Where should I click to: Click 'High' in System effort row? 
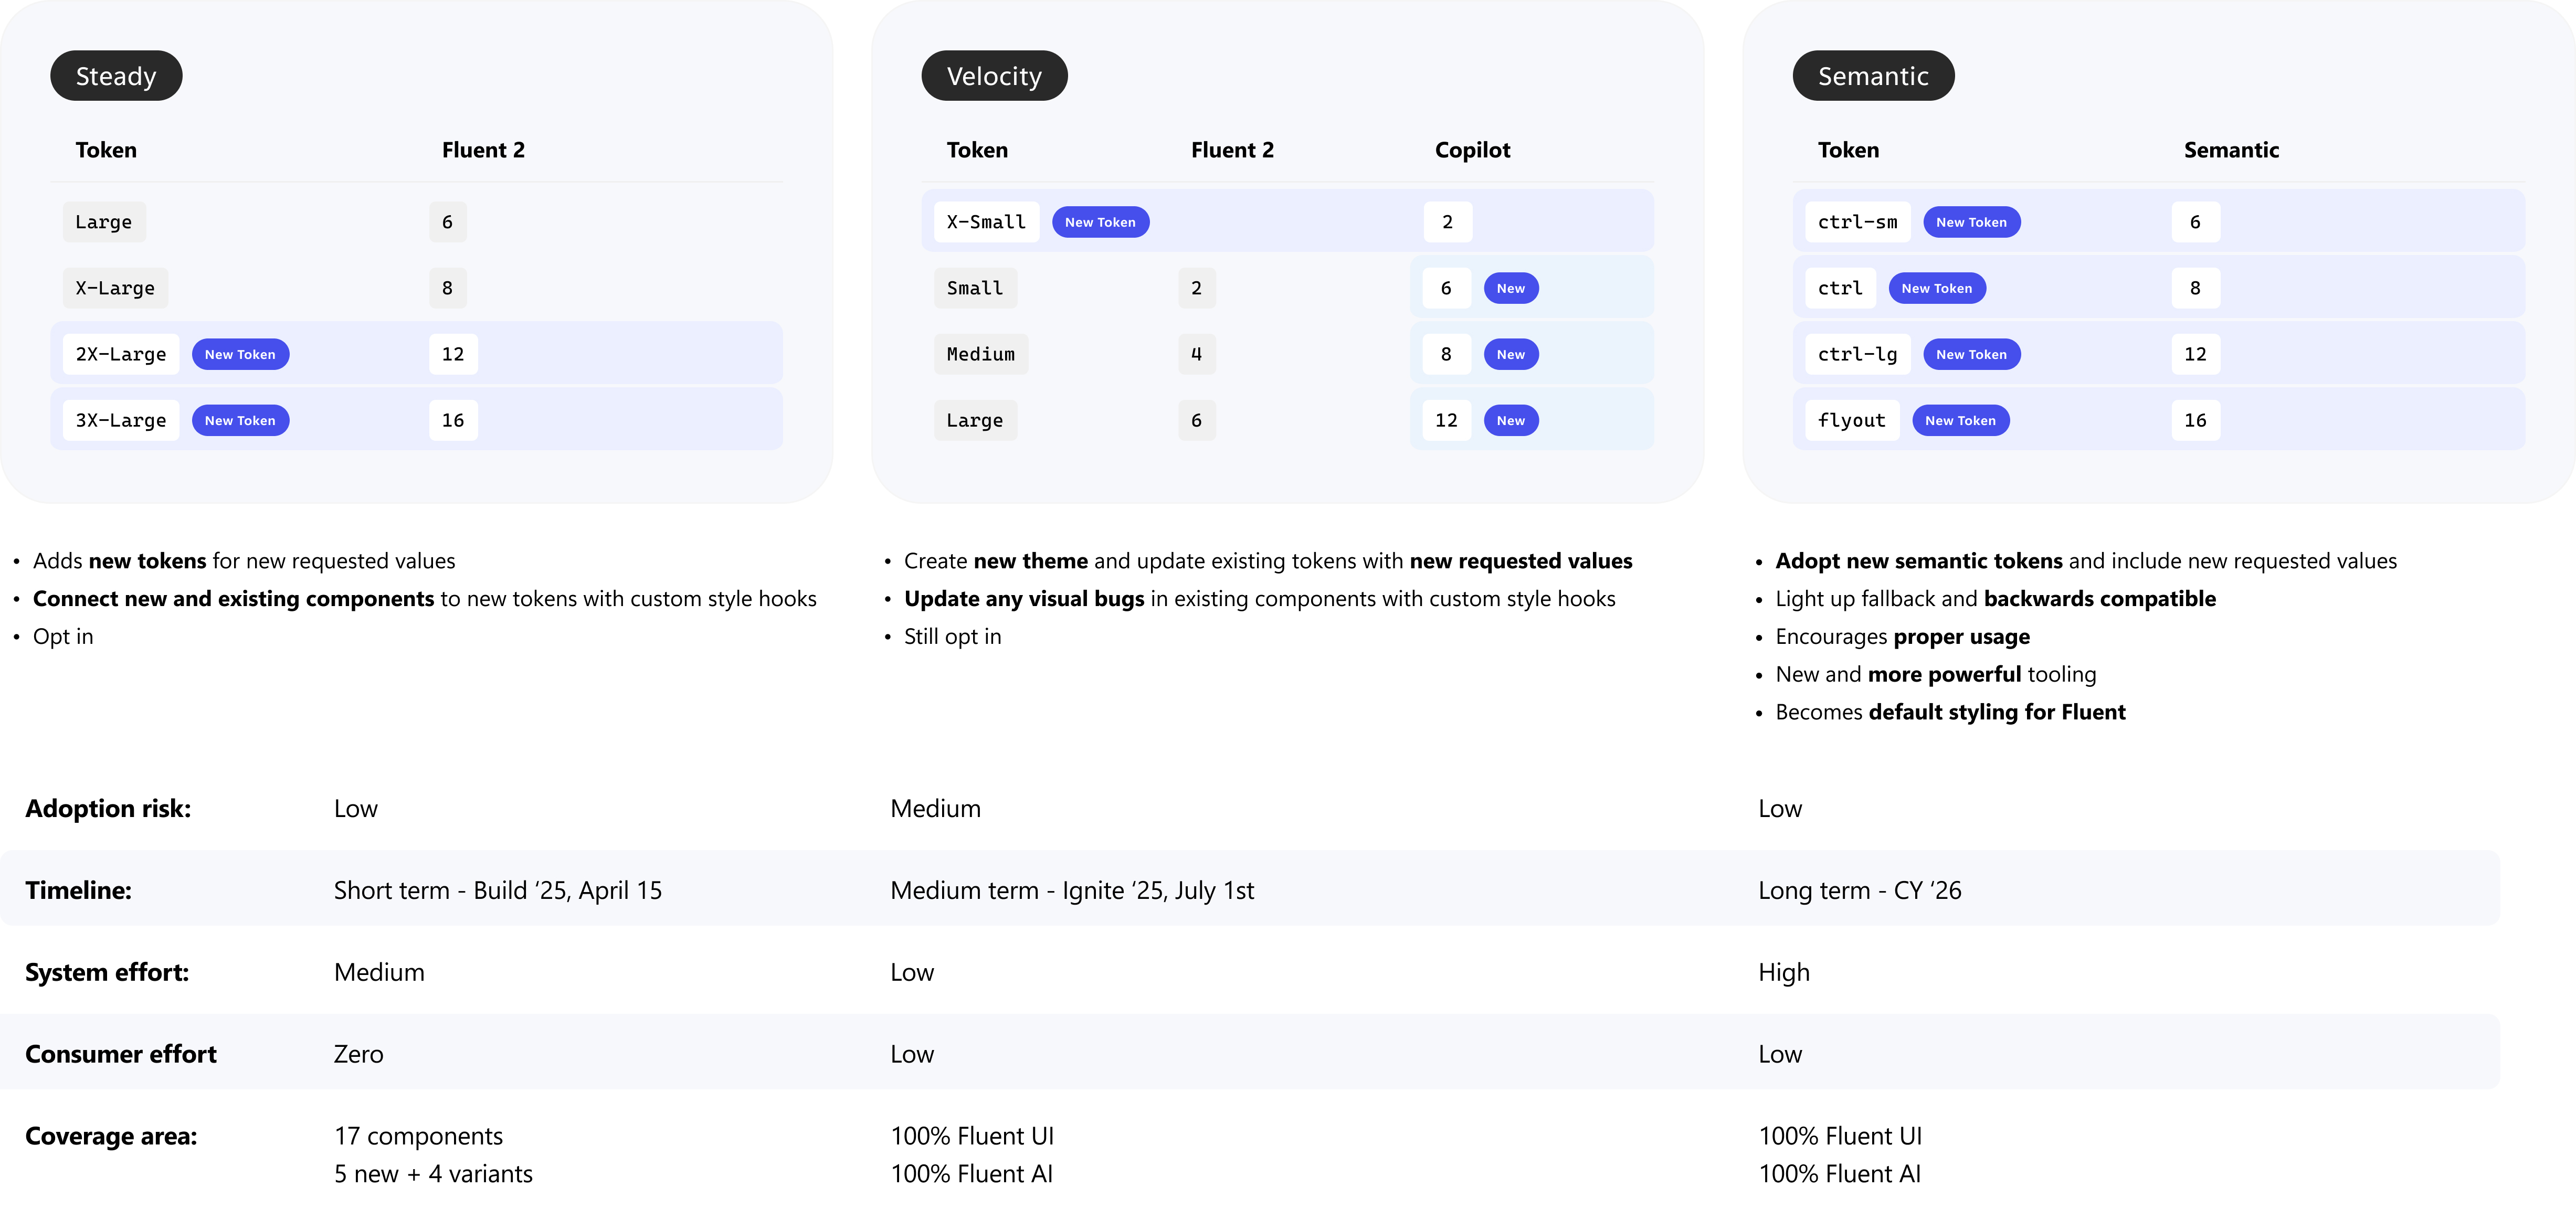(1784, 972)
